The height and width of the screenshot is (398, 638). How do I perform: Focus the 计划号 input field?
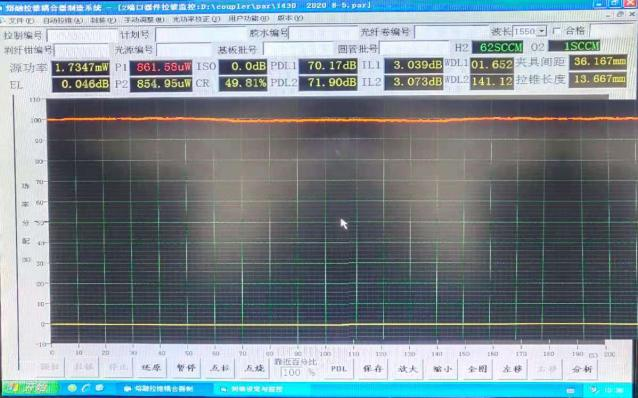(x=199, y=35)
